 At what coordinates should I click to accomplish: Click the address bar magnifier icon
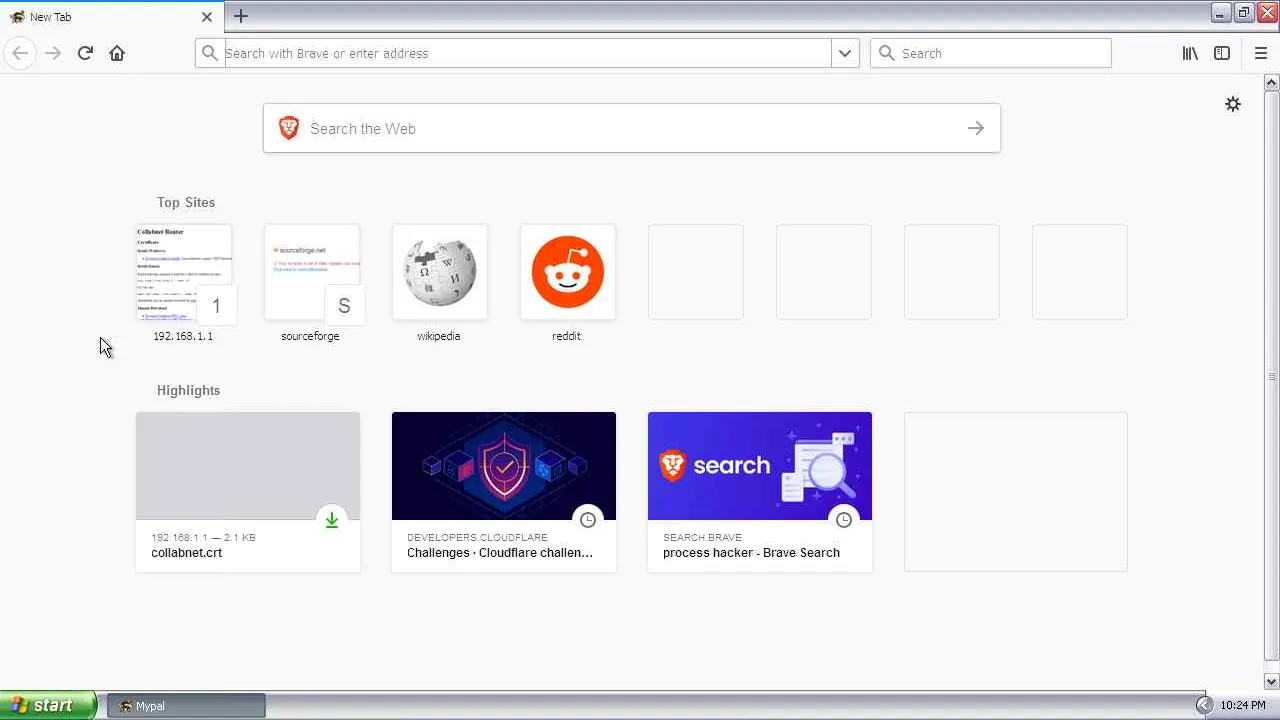209,53
